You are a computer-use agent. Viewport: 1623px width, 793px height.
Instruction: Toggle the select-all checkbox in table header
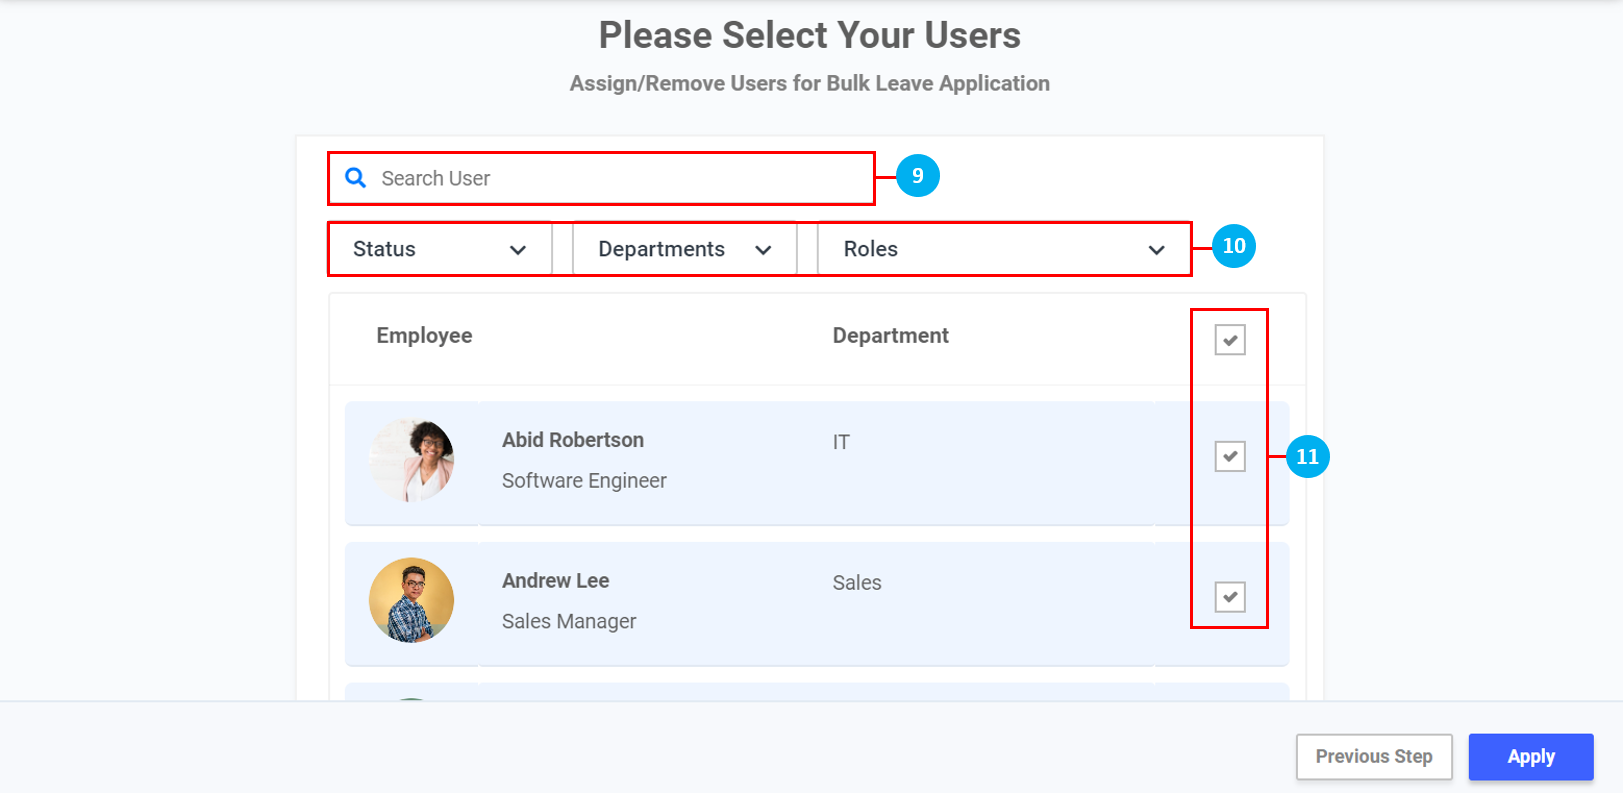pyautogui.click(x=1229, y=340)
